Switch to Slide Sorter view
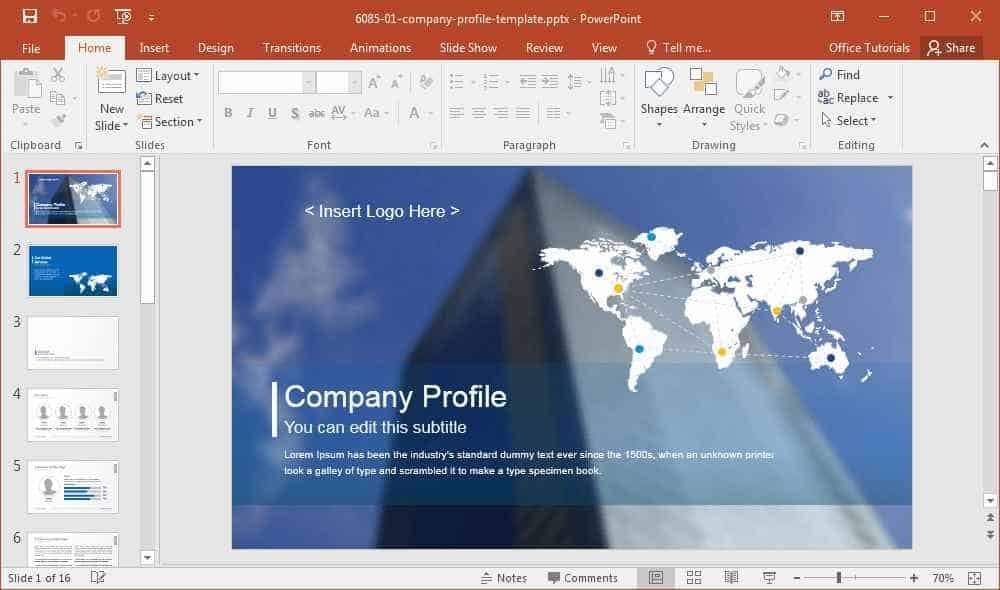Screen dimensions: 1000x590 (694, 577)
